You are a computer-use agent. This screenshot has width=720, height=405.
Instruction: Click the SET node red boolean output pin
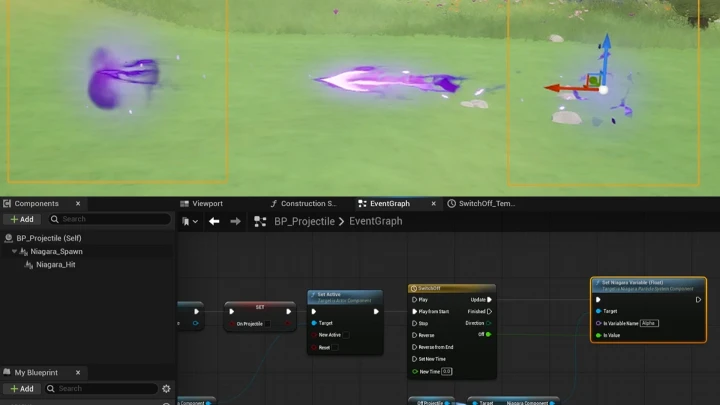pos(288,324)
